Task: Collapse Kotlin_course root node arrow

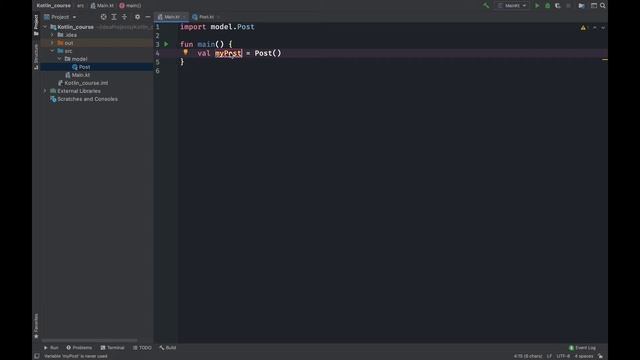Action: (x=45, y=27)
